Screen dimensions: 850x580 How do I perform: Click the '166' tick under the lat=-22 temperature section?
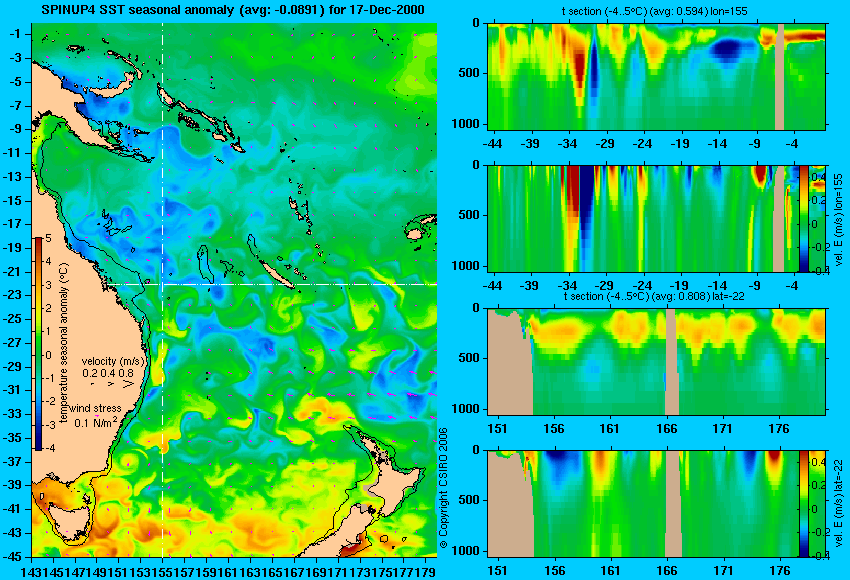(x=667, y=429)
